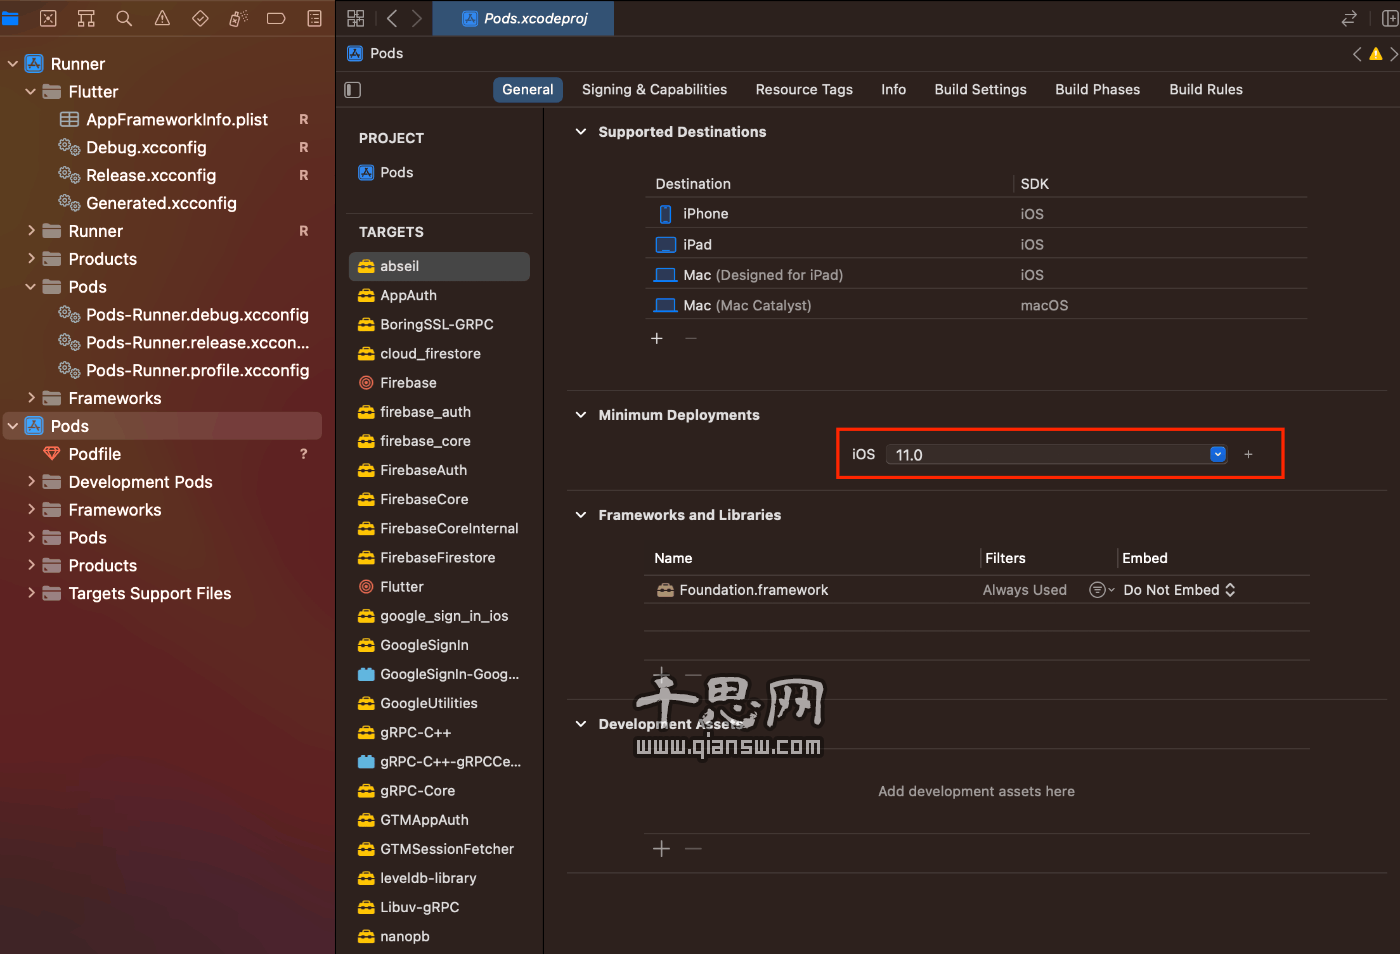The height and width of the screenshot is (954, 1400).
Task: Collapse the Flutter folder
Action: point(31,92)
